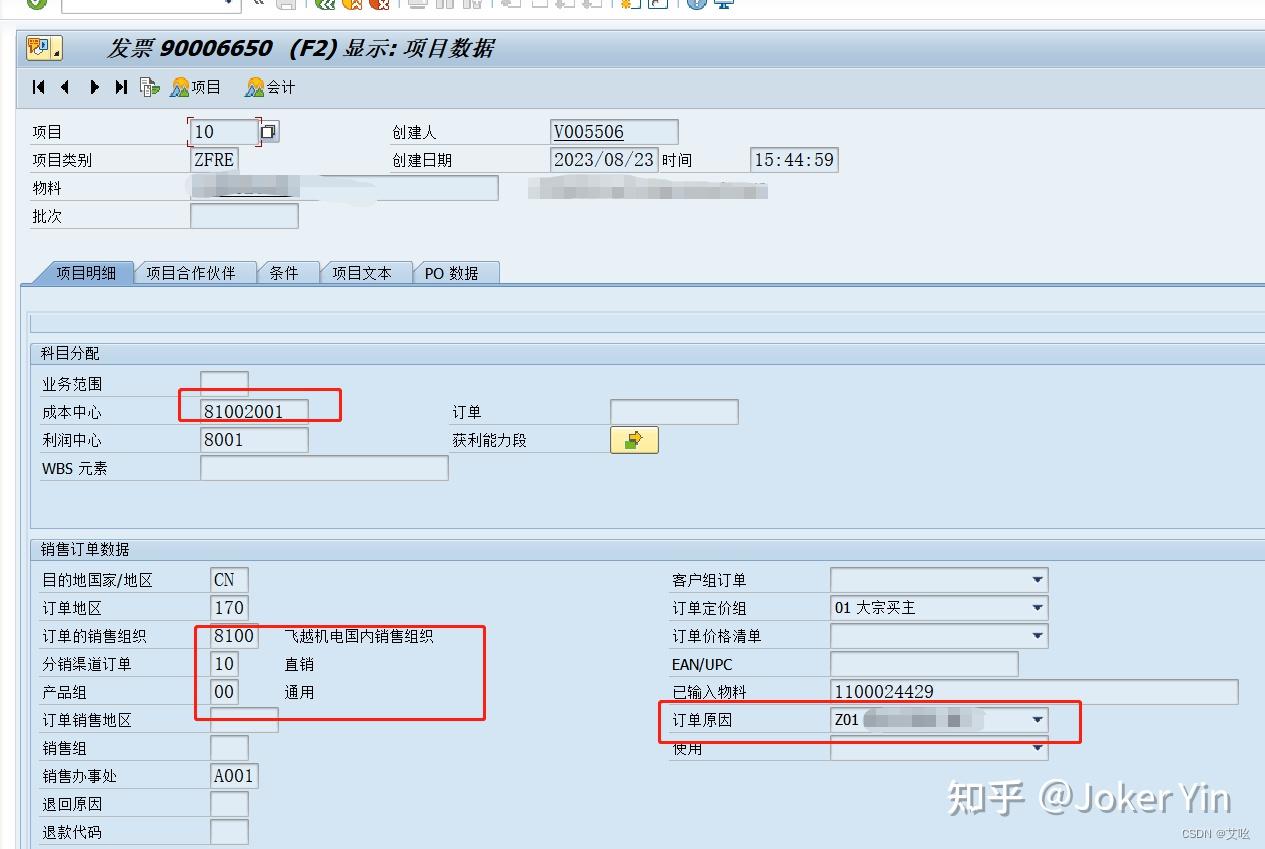Click the green Back arrow icon

(x=325, y=4)
